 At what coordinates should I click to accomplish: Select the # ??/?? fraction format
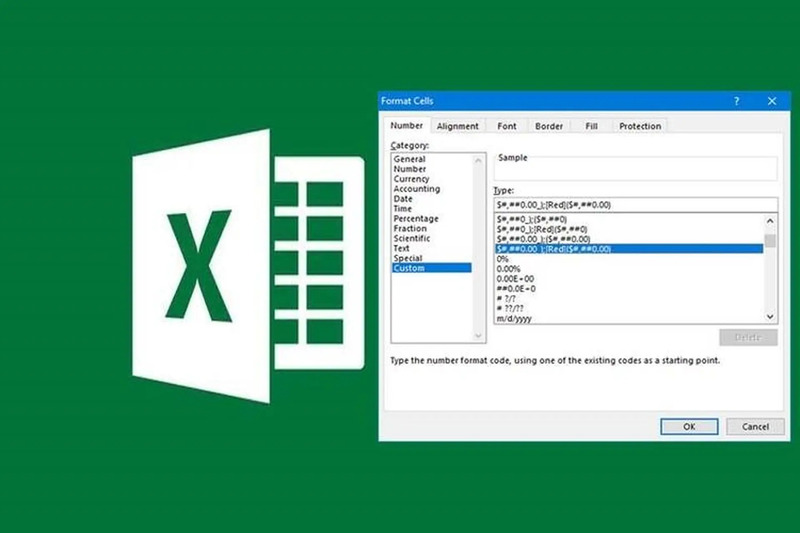pyautogui.click(x=629, y=309)
